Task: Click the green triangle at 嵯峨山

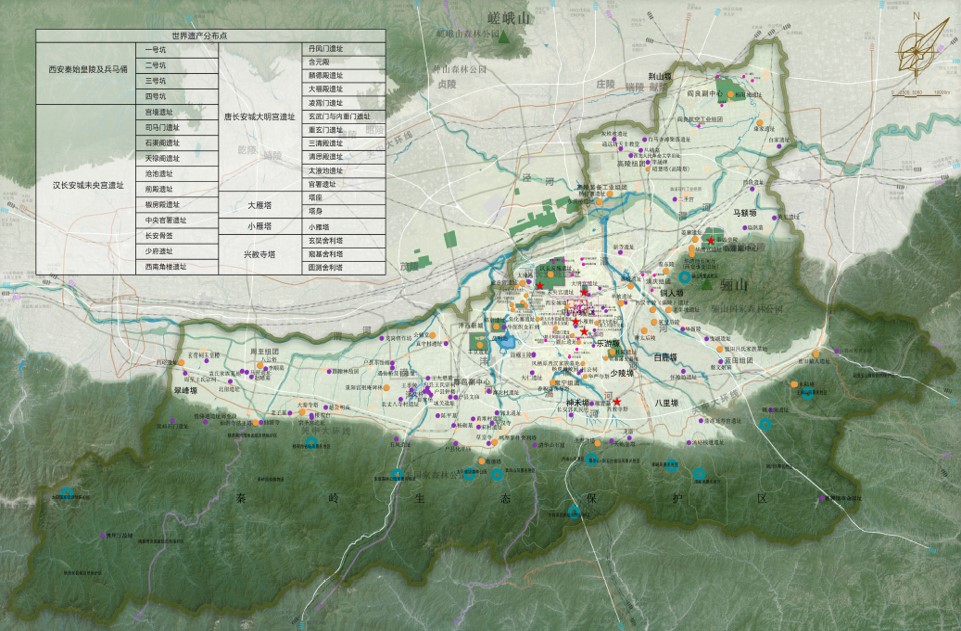Action: pyautogui.click(x=507, y=37)
